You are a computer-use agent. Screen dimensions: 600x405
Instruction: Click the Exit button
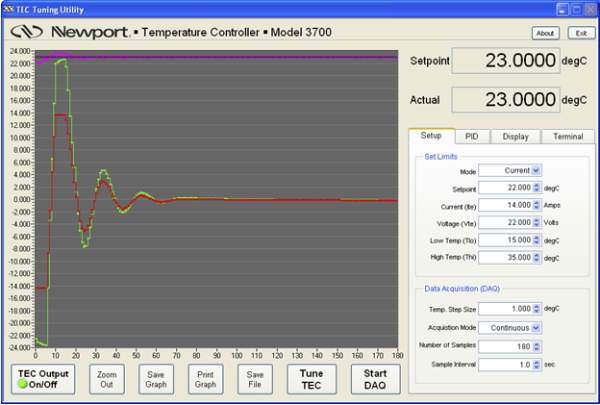tap(578, 33)
